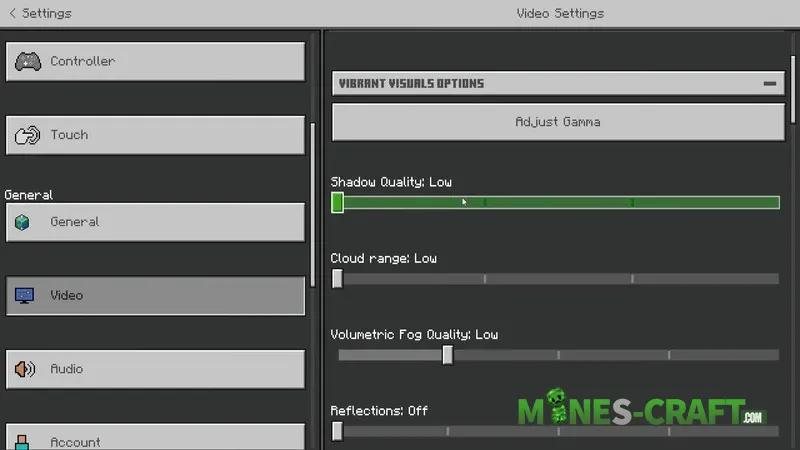Open the Account settings category
This screenshot has width=800, height=450.
point(156,437)
